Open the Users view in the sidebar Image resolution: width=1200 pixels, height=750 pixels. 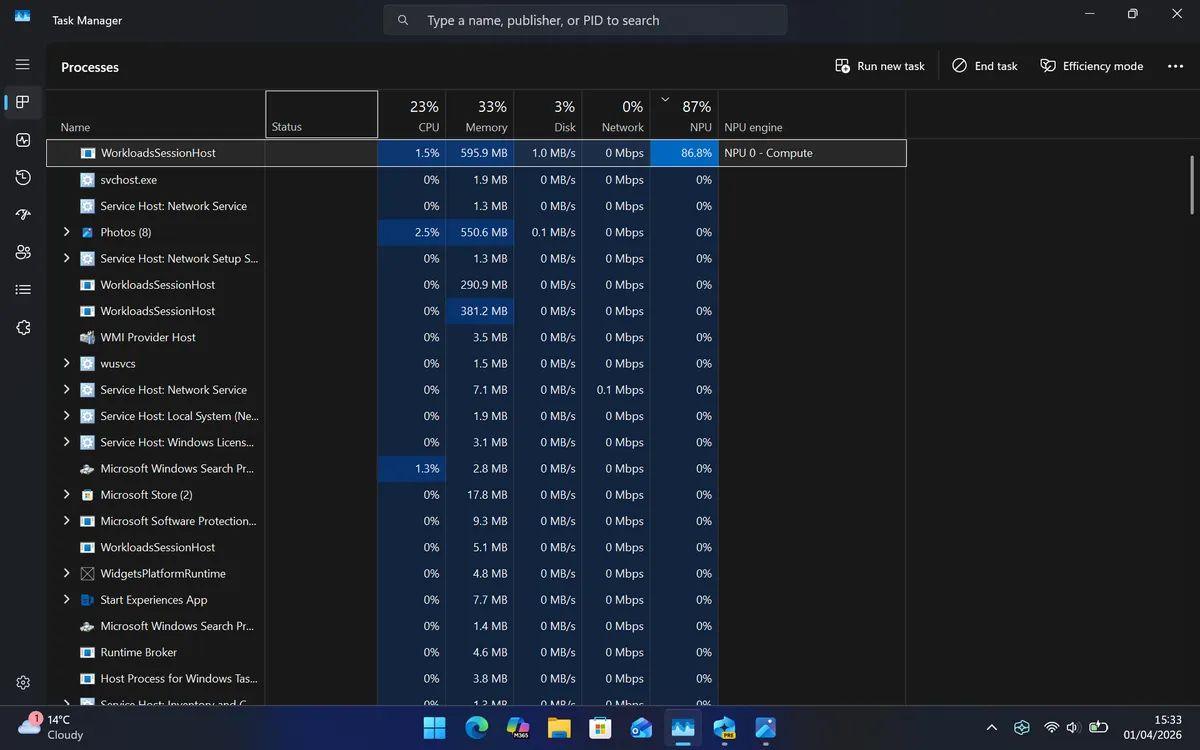[22, 252]
